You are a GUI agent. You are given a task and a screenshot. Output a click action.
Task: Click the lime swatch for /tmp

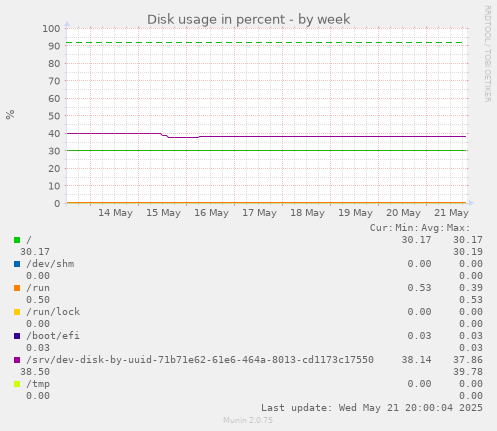pyautogui.click(x=17, y=384)
